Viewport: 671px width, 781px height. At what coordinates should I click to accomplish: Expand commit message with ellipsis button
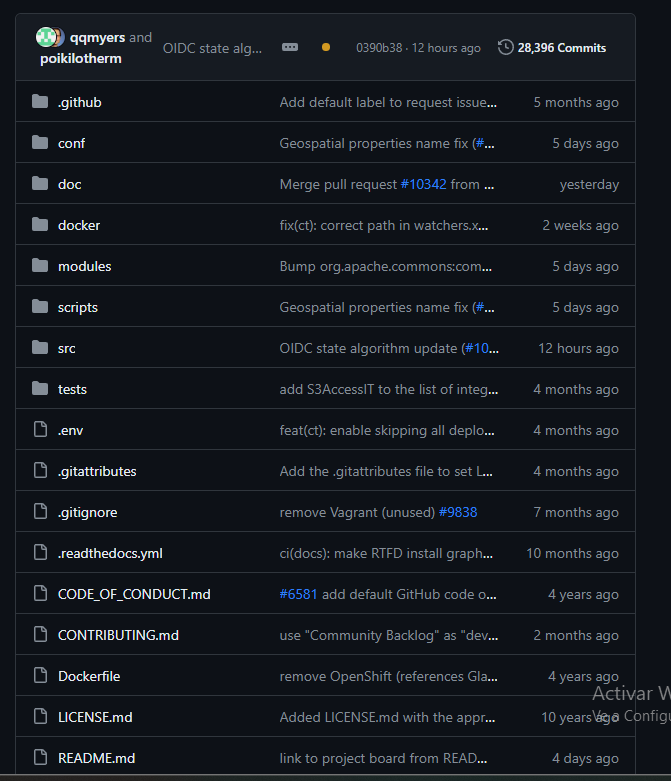point(290,47)
